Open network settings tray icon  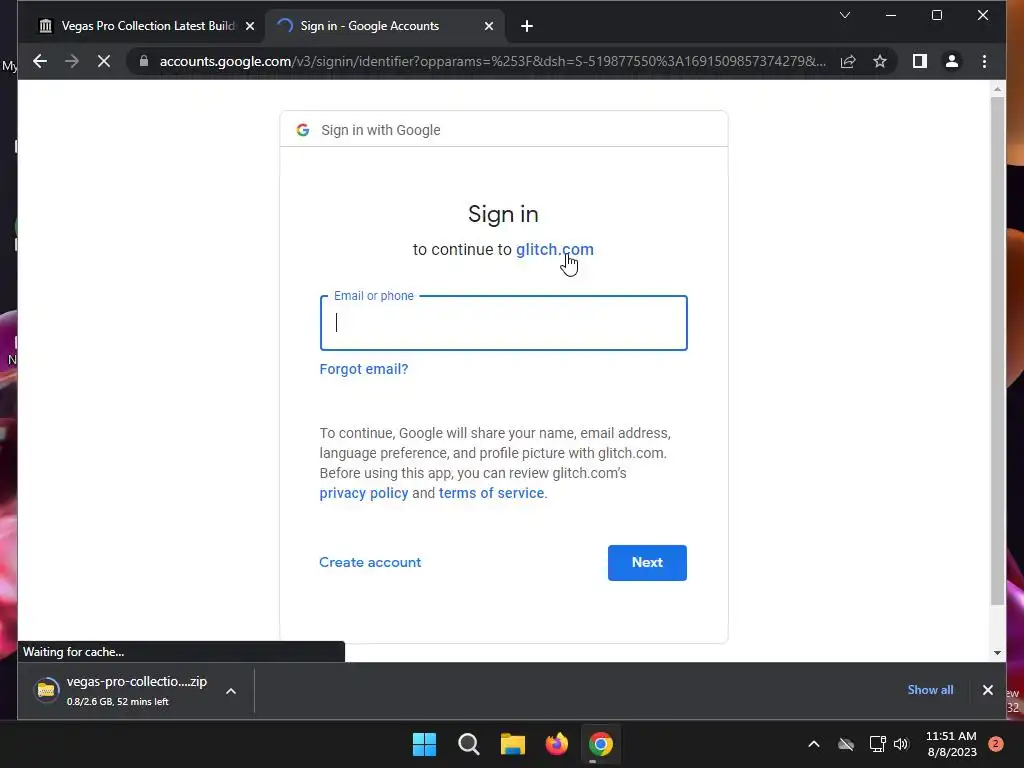point(877,744)
